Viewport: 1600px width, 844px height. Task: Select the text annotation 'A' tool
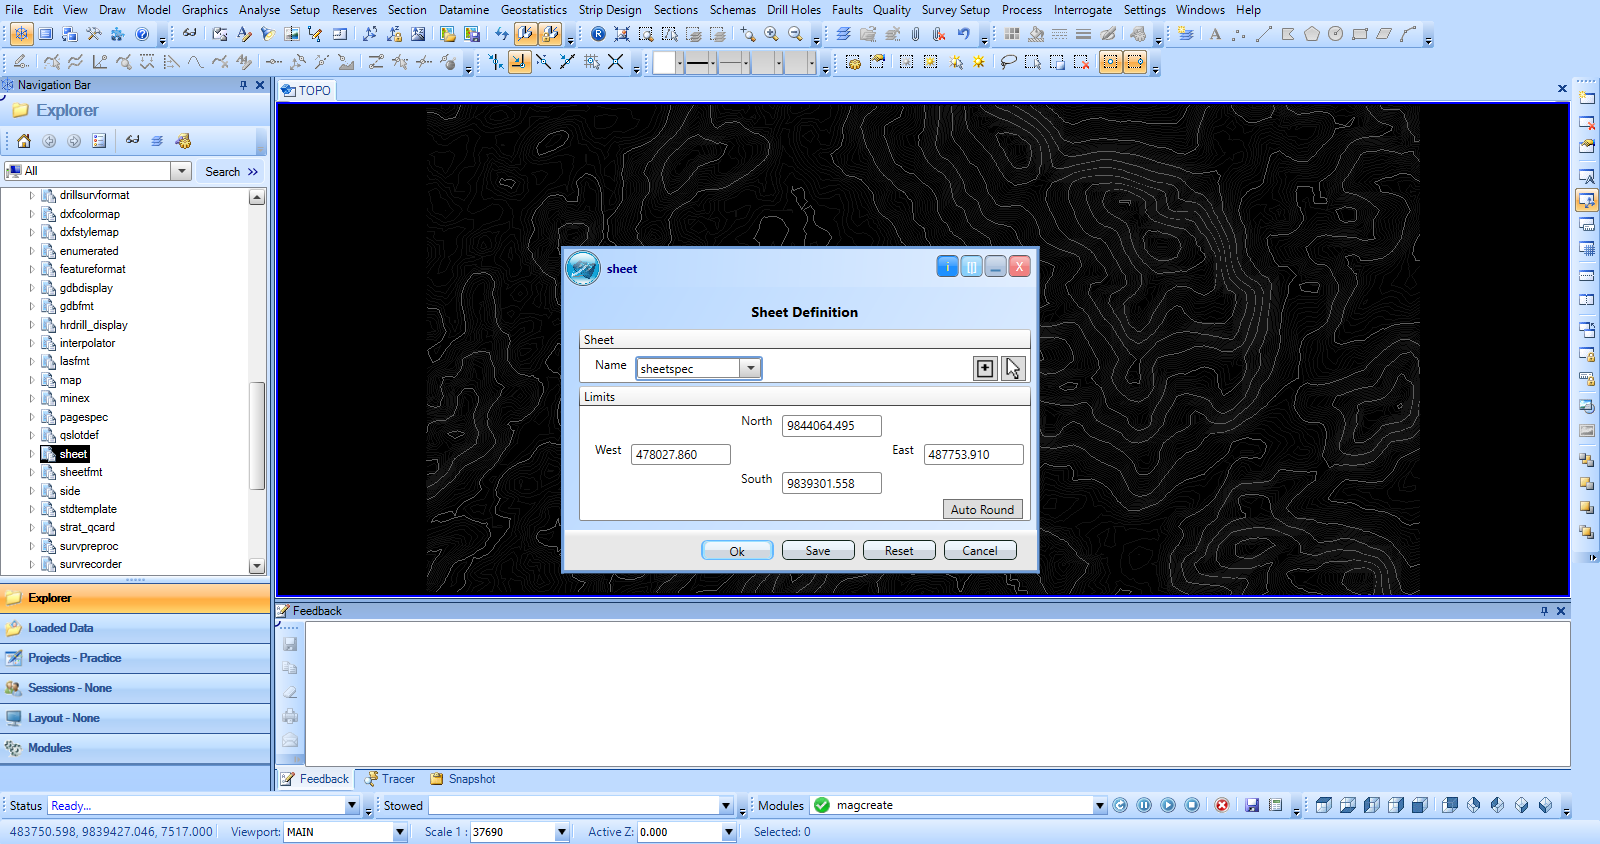click(1215, 34)
